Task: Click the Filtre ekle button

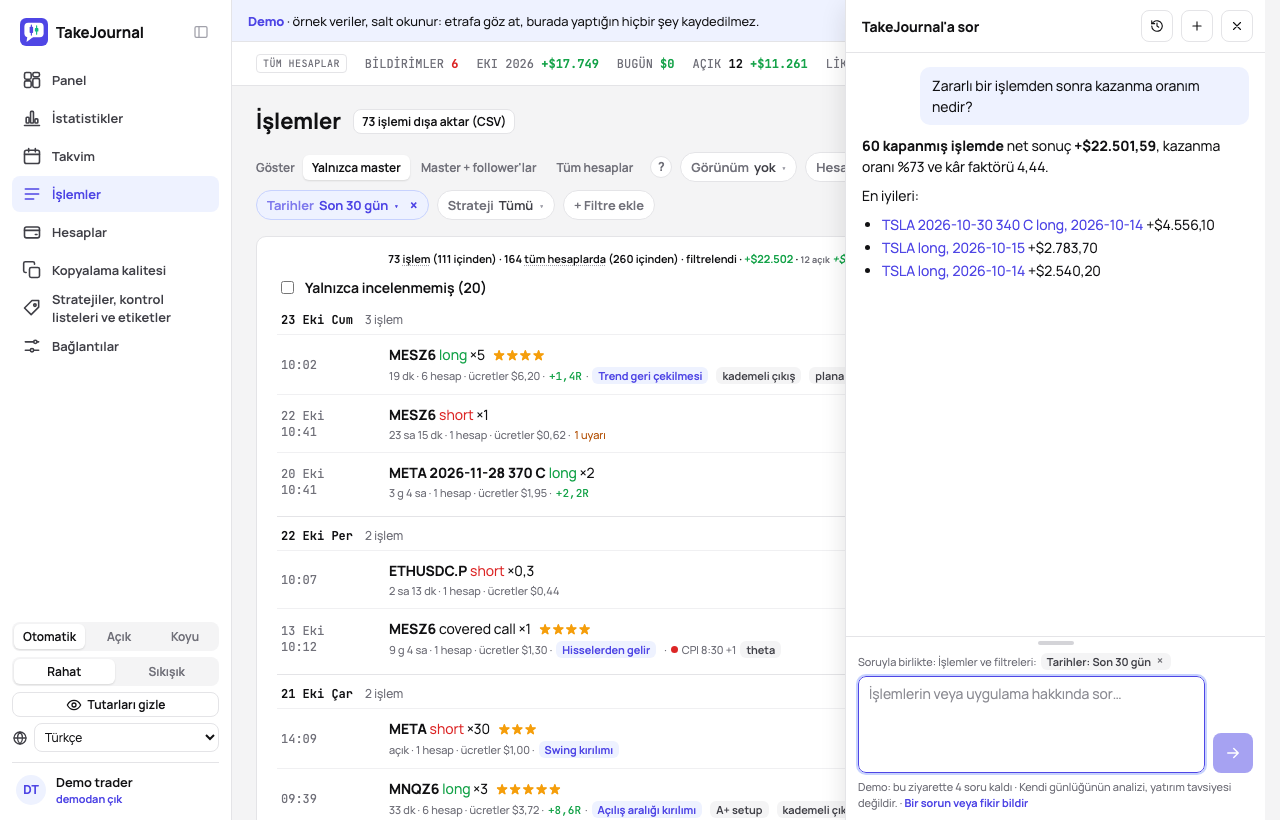Action: pos(609,205)
